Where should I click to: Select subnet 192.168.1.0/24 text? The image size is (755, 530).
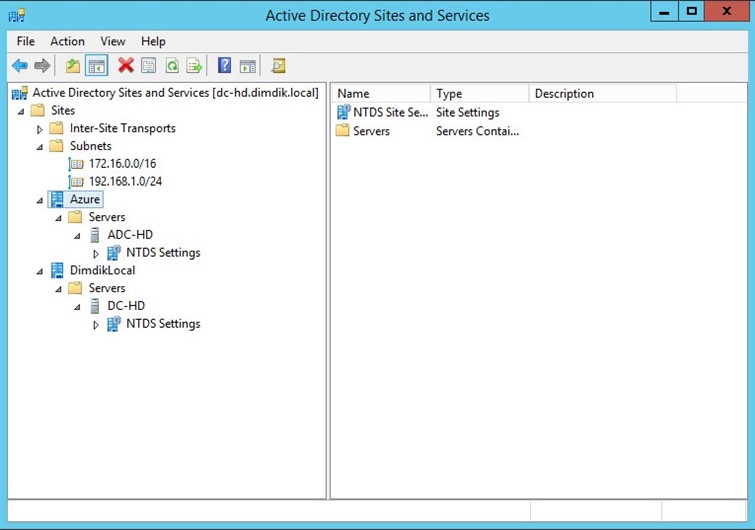(x=125, y=181)
